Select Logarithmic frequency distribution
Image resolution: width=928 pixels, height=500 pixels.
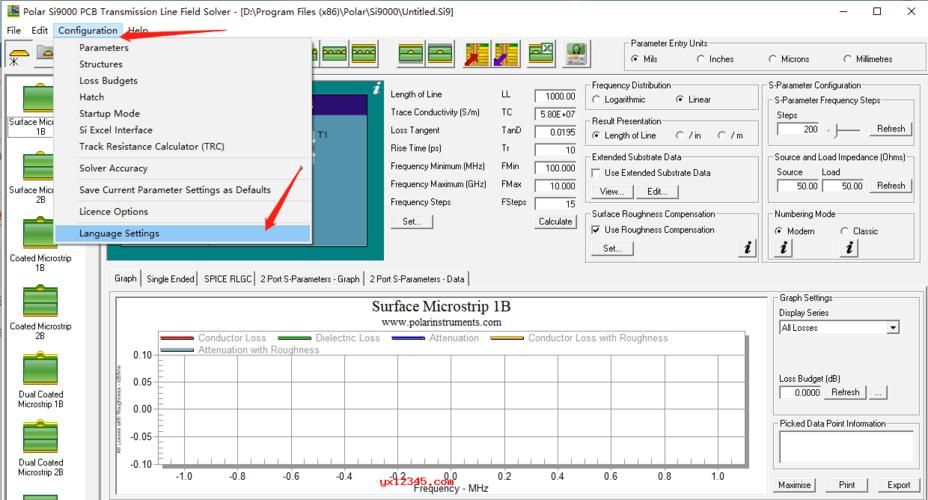click(598, 100)
